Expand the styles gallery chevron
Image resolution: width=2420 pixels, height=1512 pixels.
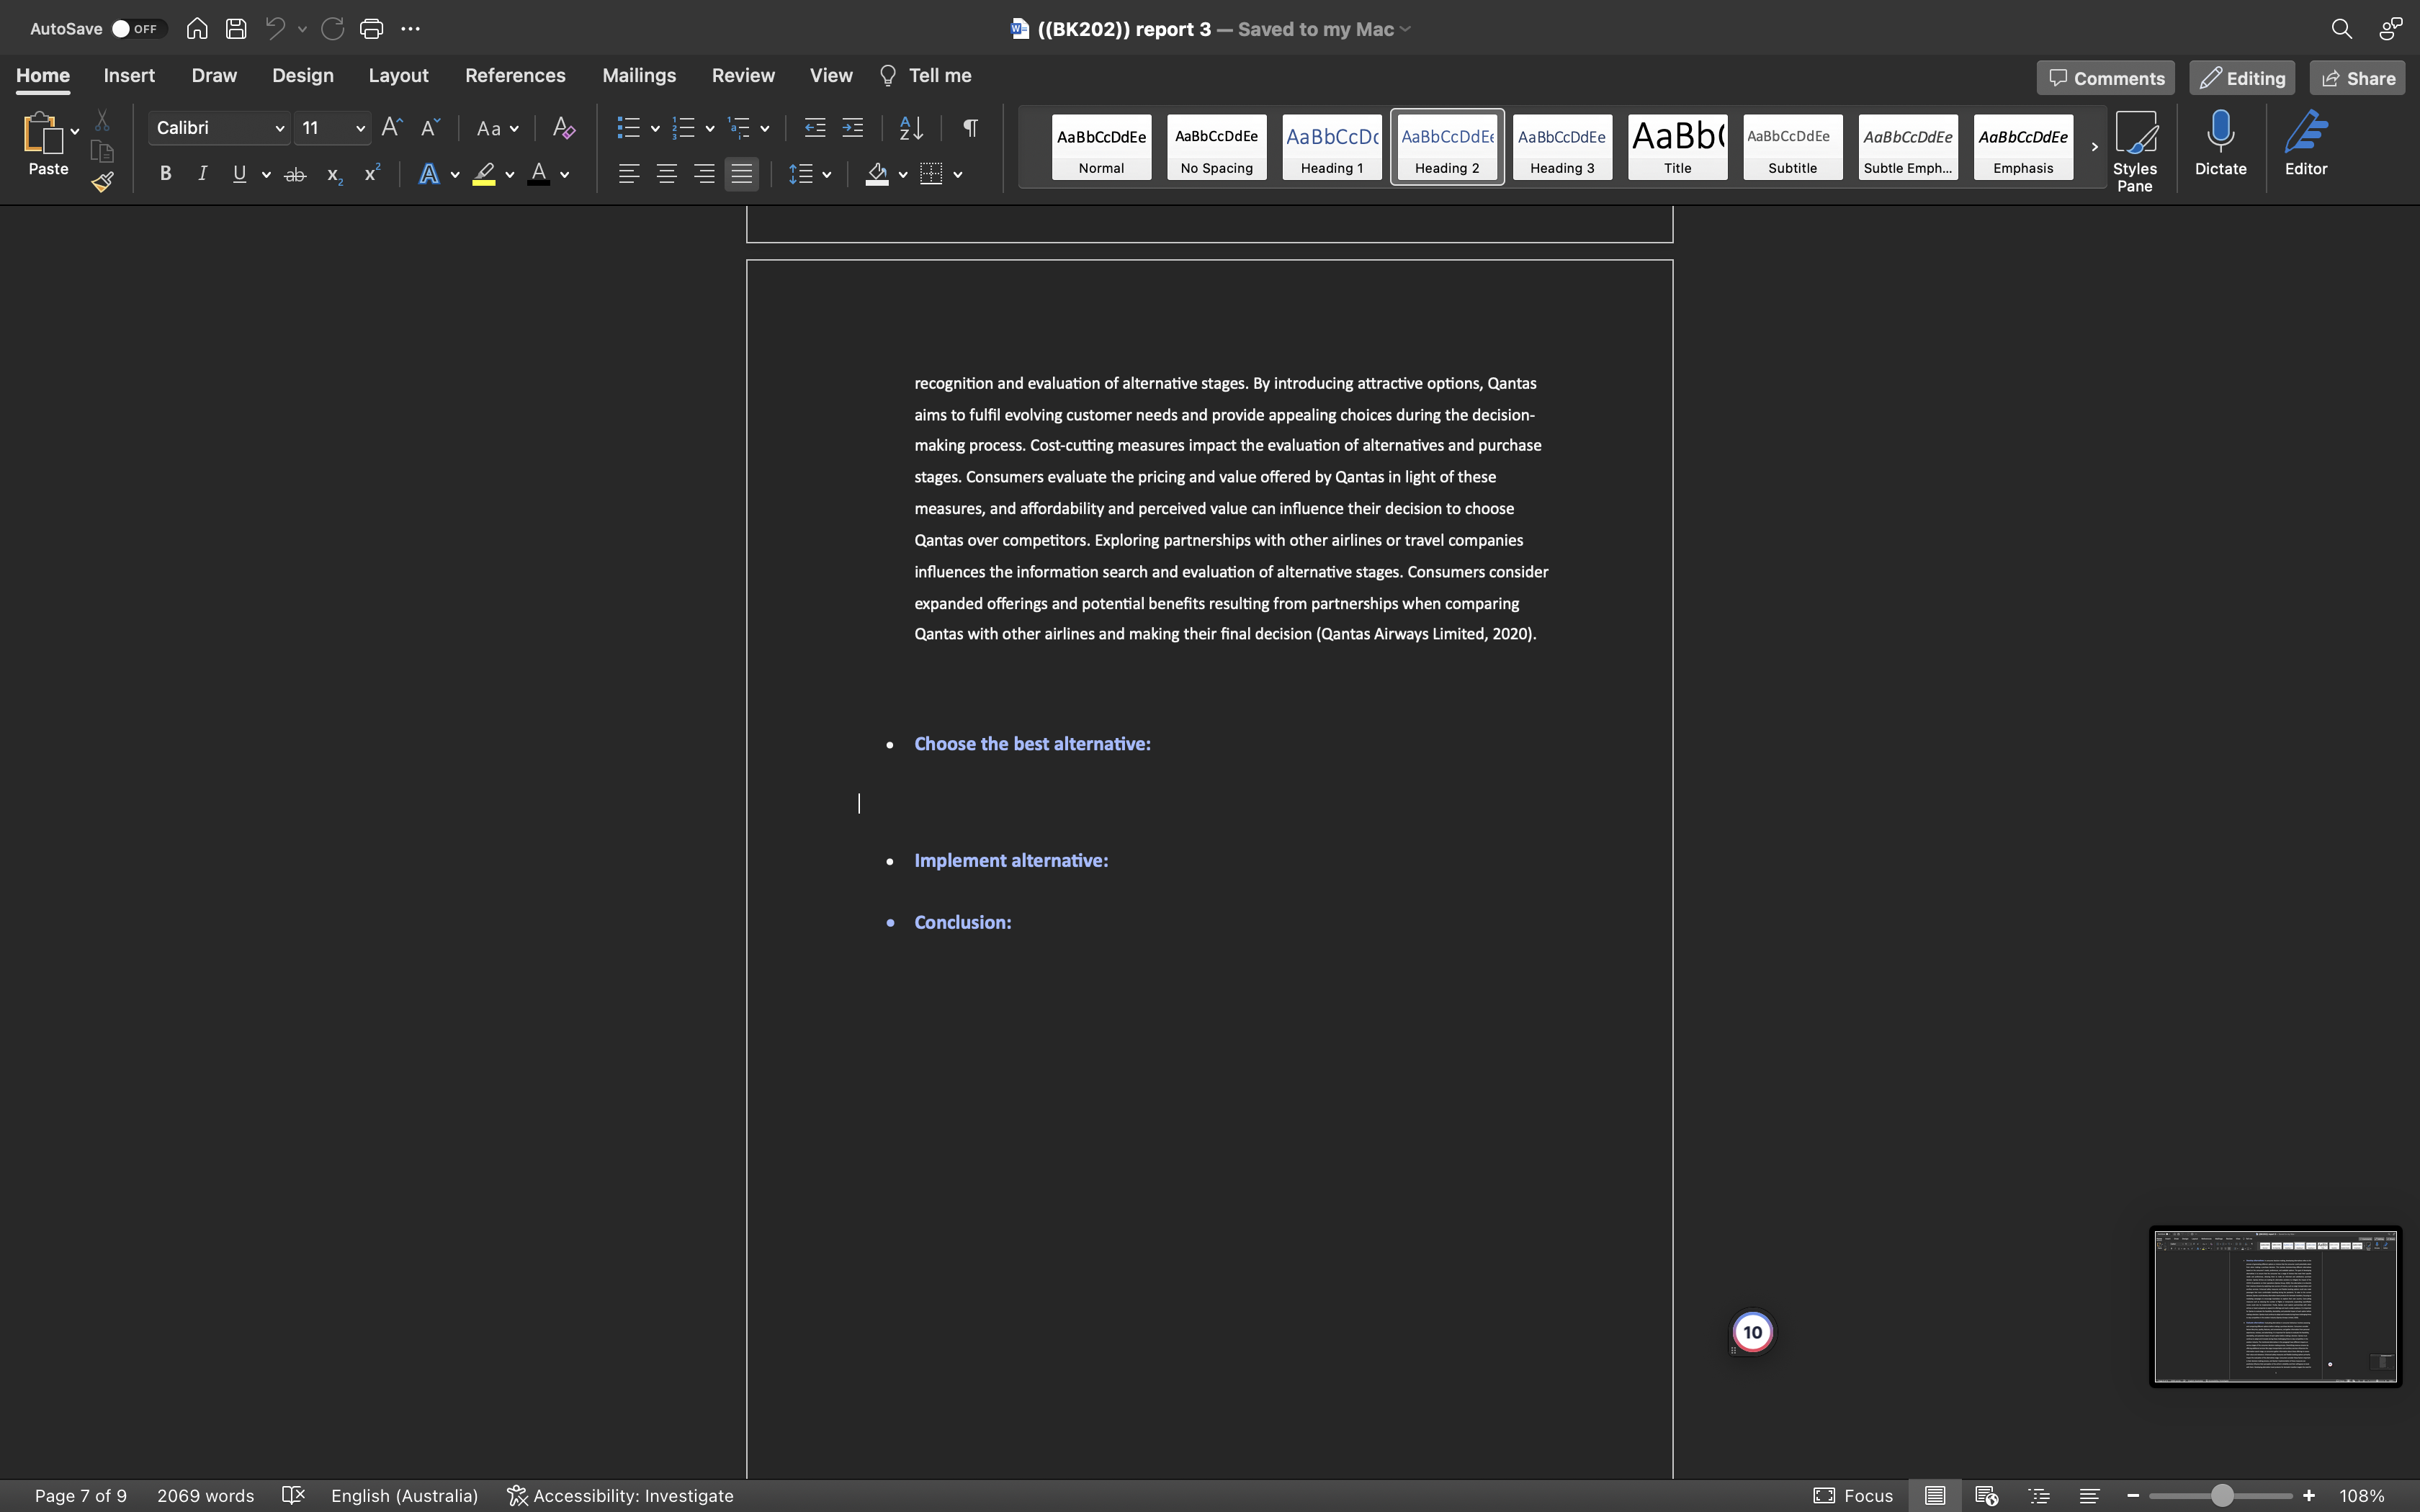click(2094, 147)
